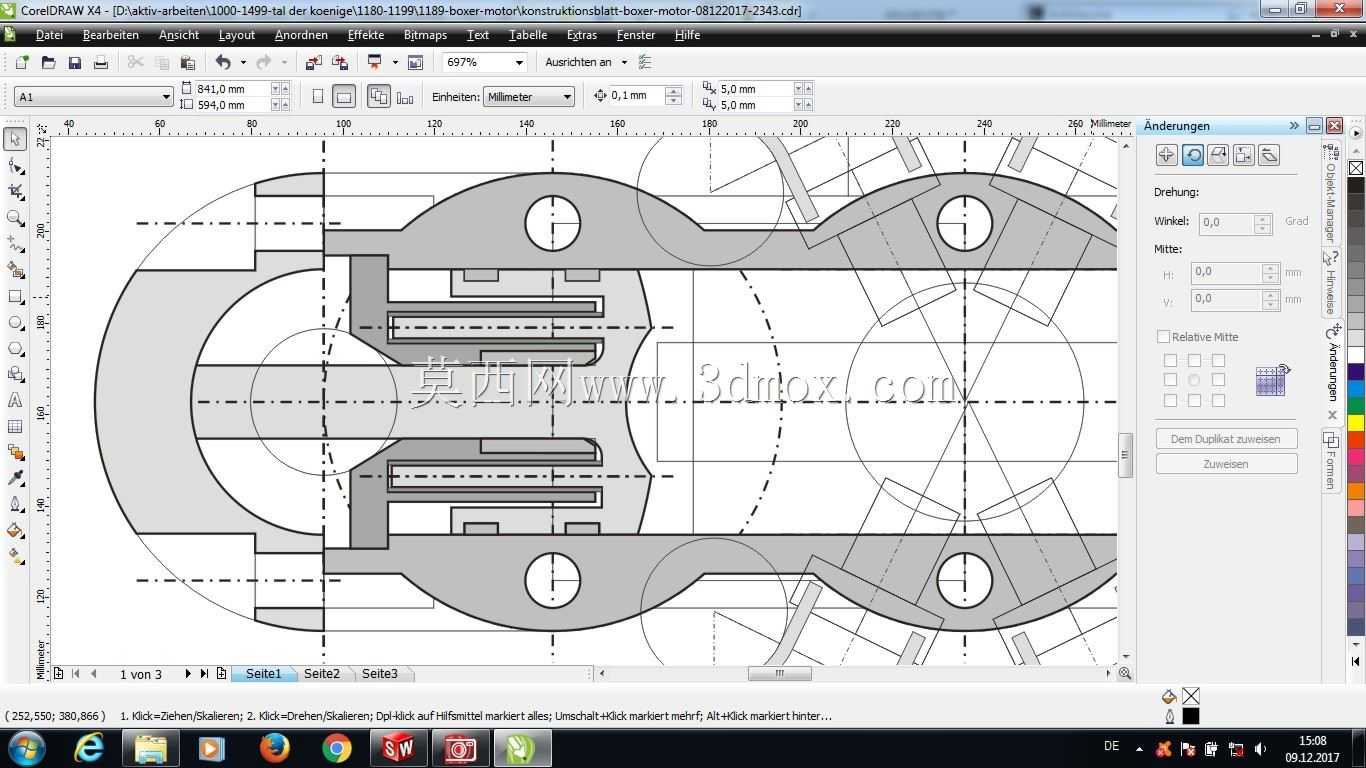
Task: Switch to the Seite3 page tab
Action: [x=380, y=674]
